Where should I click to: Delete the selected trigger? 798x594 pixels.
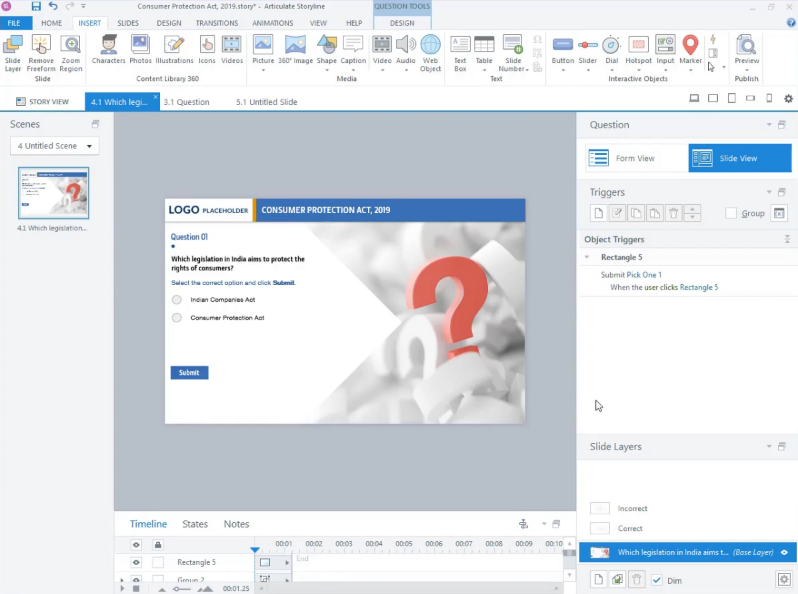(673, 213)
